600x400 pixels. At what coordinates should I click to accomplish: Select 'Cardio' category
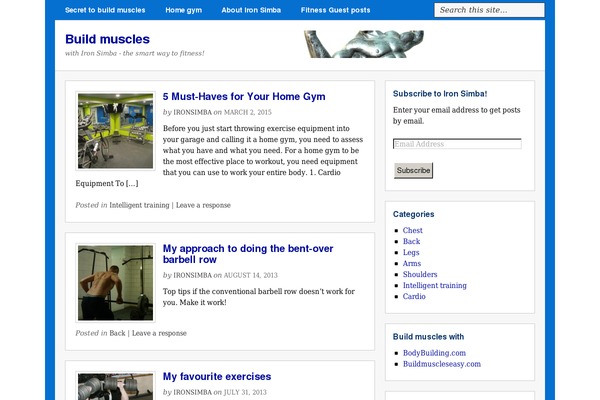click(x=414, y=297)
